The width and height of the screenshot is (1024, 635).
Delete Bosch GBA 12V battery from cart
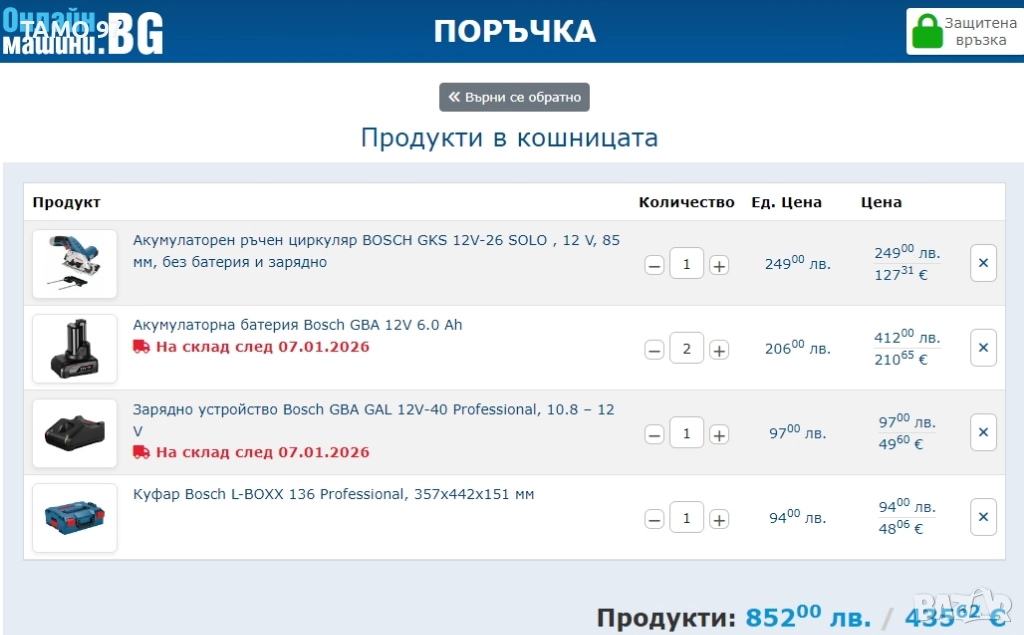(x=982, y=348)
